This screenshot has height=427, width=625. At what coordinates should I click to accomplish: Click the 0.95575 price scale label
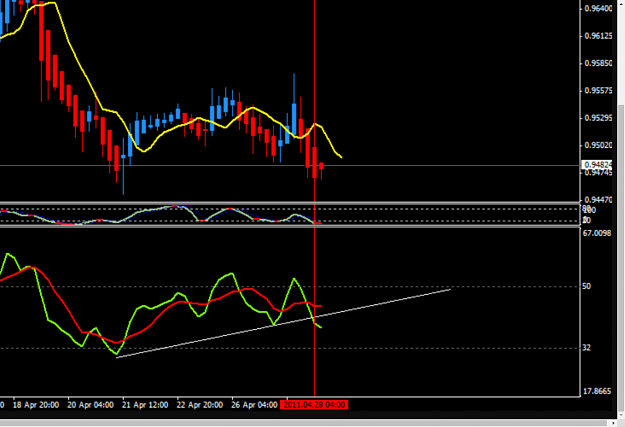(x=598, y=91)
